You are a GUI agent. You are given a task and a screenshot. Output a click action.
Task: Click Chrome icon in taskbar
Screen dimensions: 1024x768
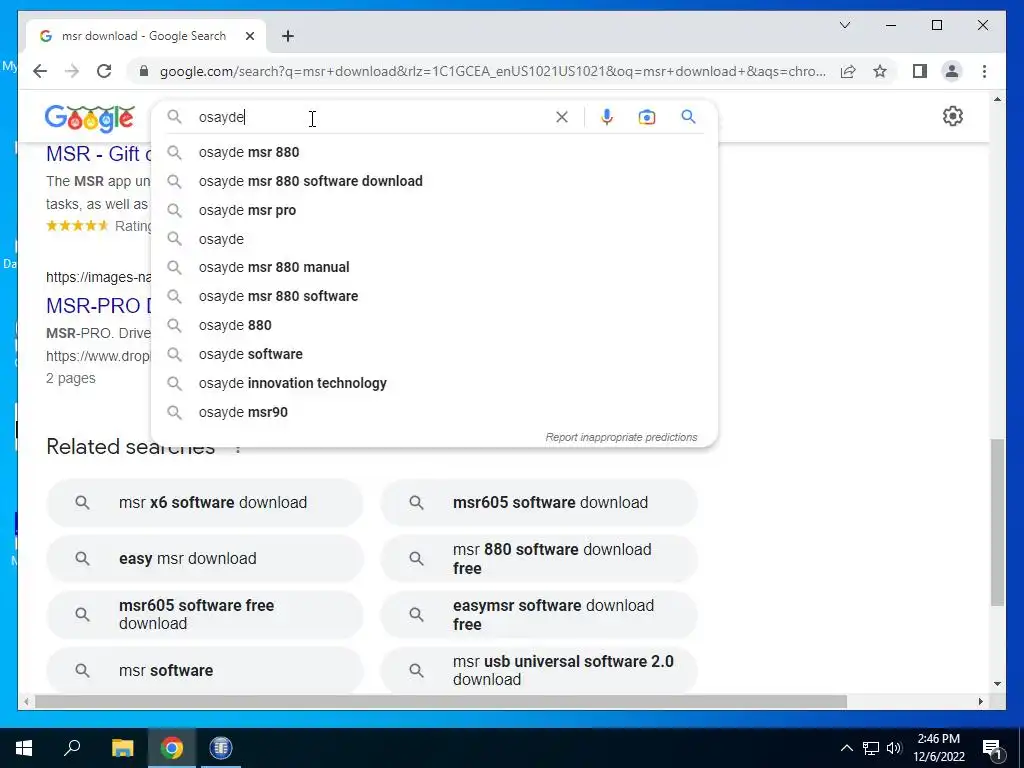[x=172, y=748]
